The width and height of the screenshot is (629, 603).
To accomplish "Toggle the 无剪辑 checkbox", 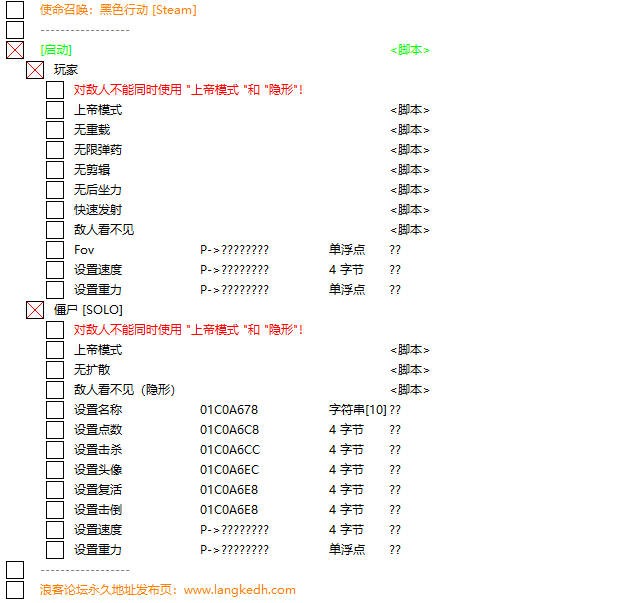I will click(55, 170).
